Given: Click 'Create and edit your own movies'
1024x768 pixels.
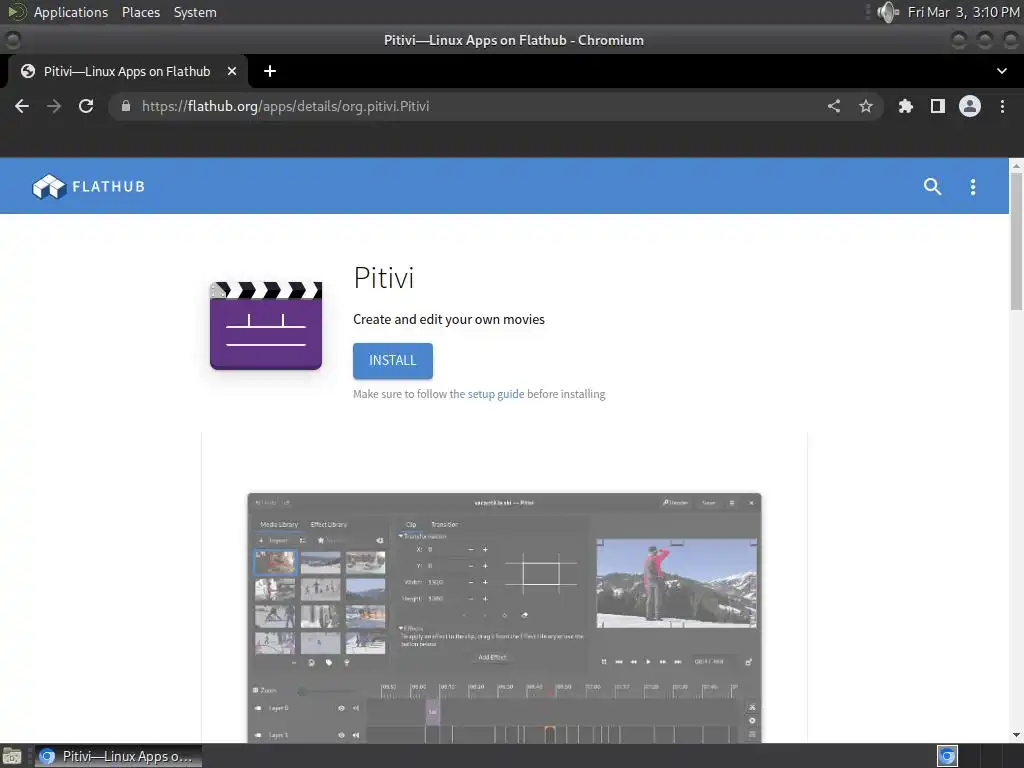Looking at the screenshot, I should point(449,319).
